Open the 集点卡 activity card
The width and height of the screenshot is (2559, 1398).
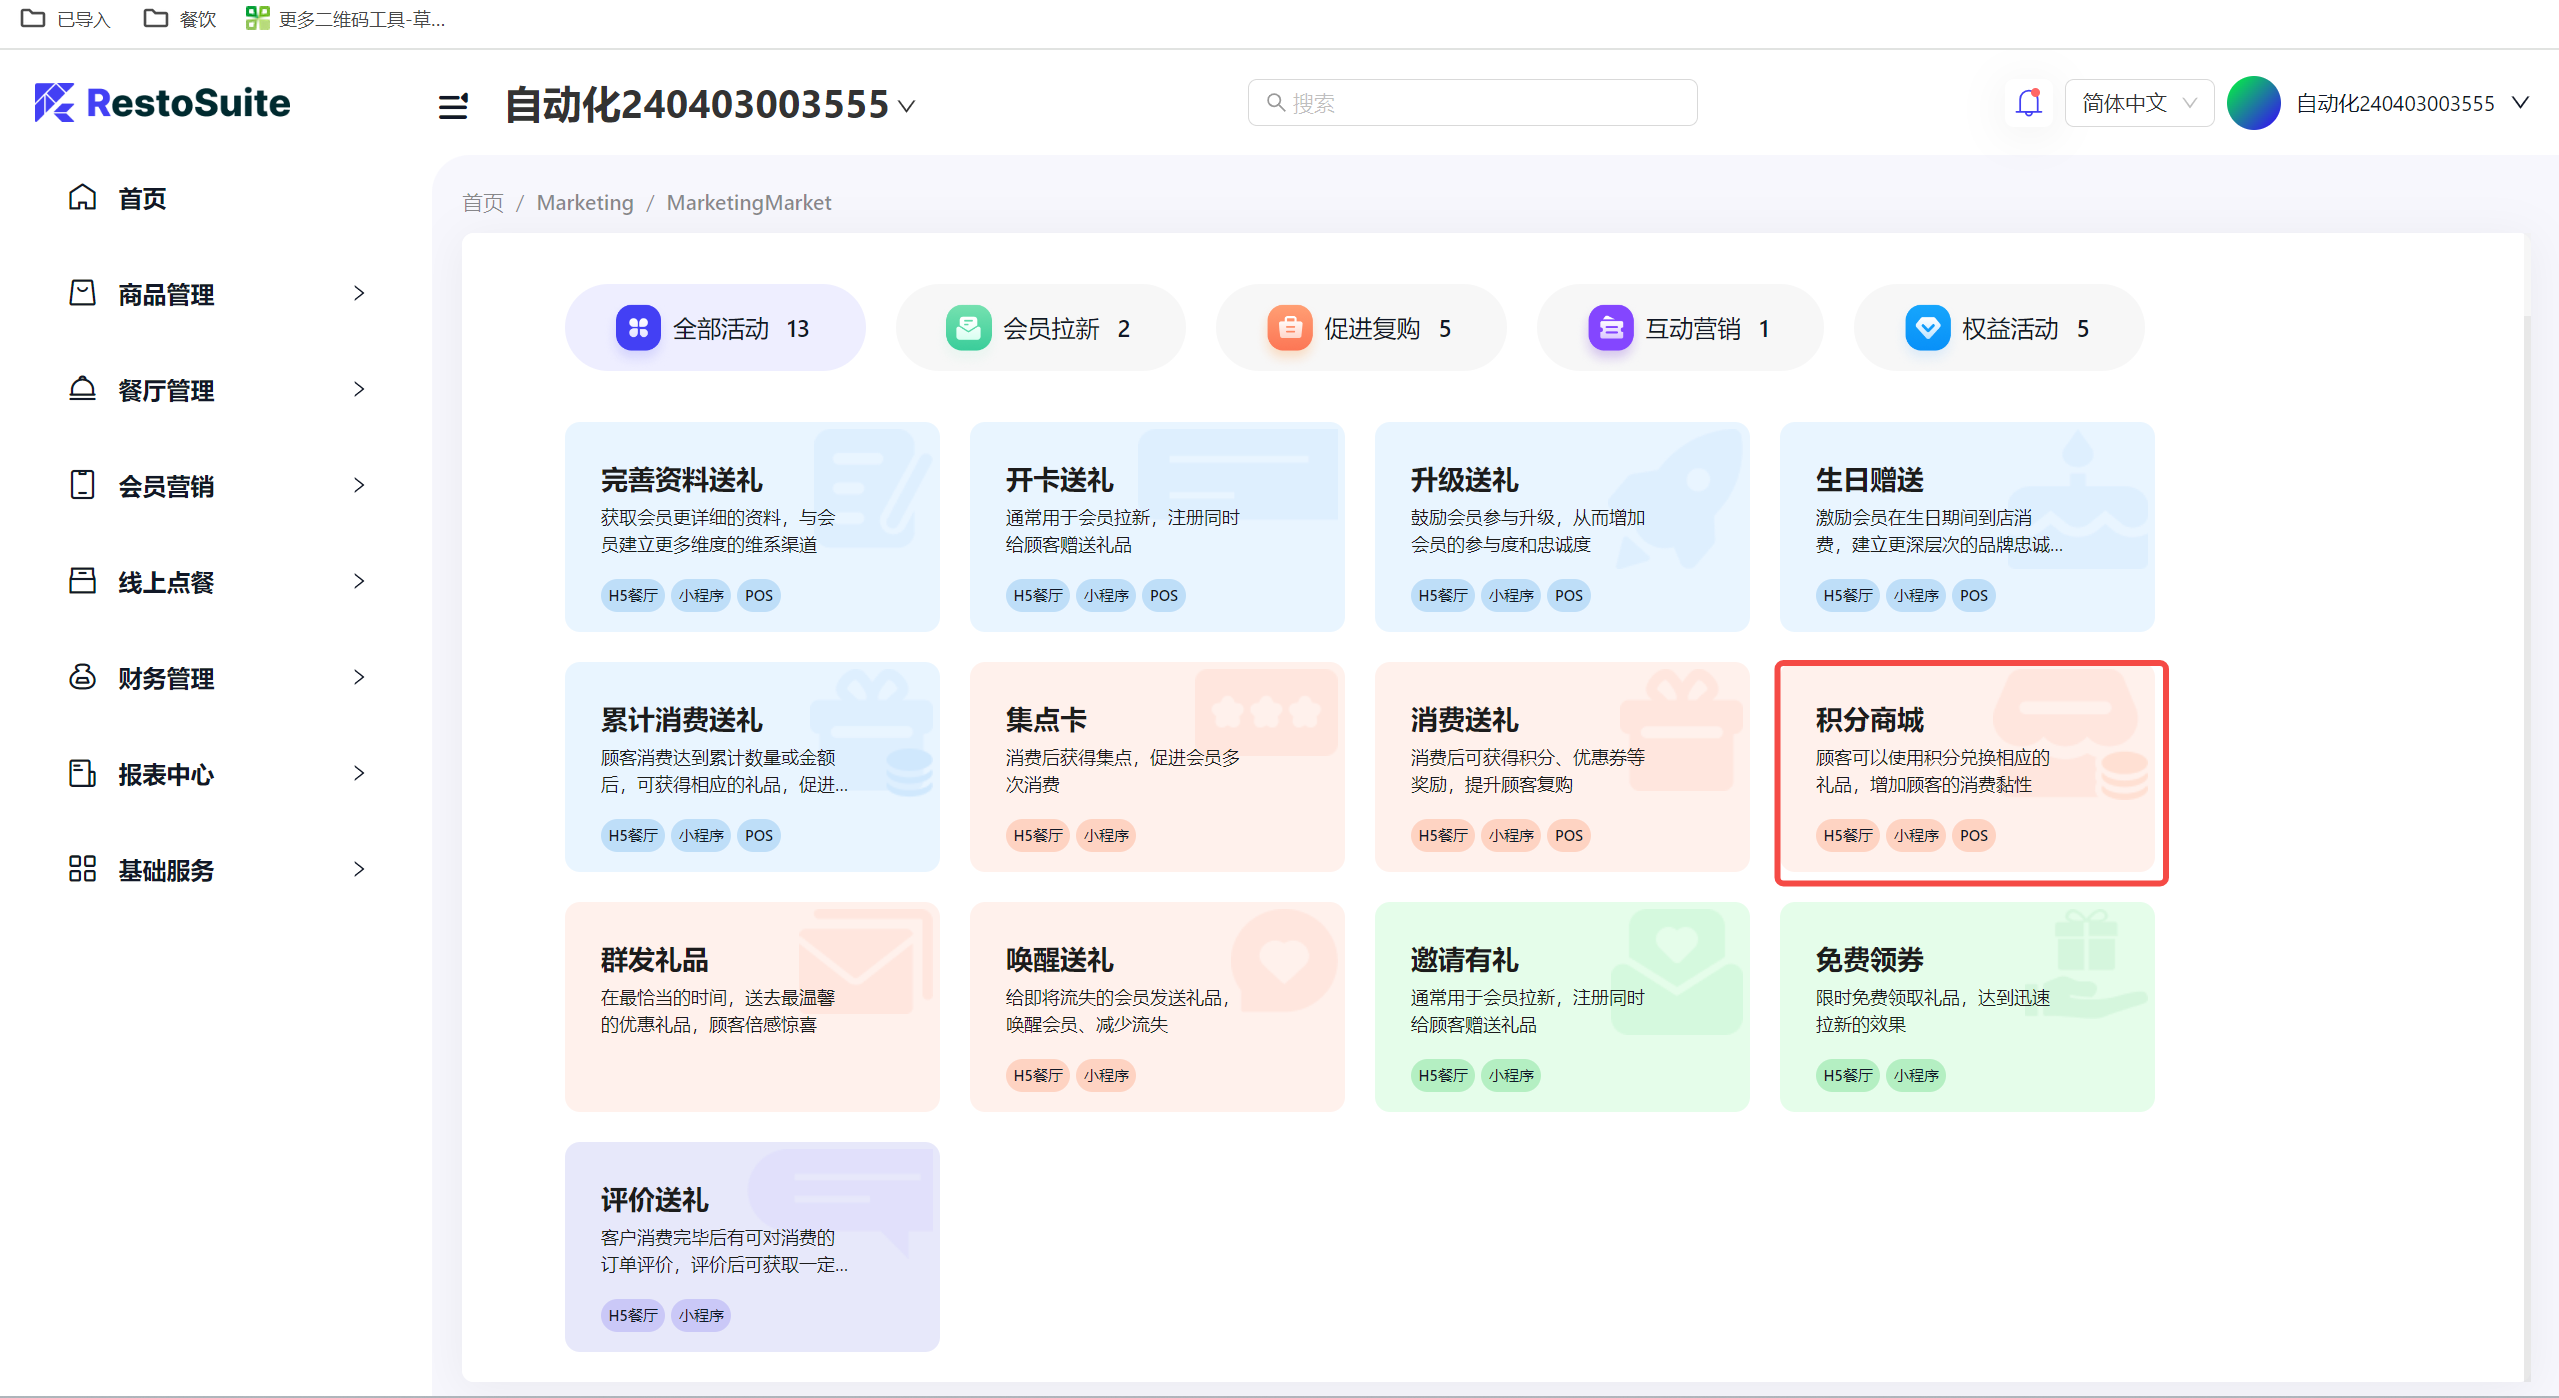[x=1157, y=767]
